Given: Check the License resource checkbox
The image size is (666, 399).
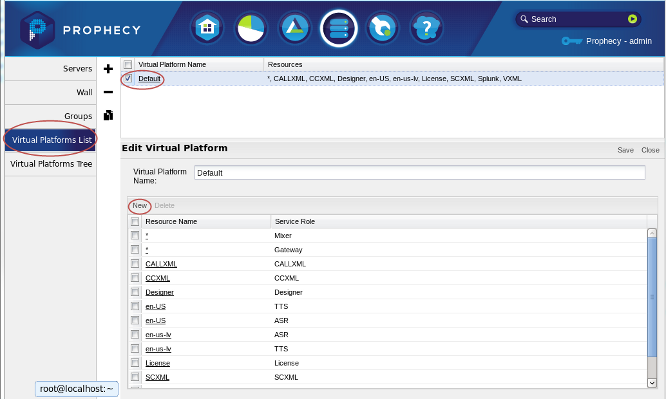Looking at the screenshot, I should point(135,363).
